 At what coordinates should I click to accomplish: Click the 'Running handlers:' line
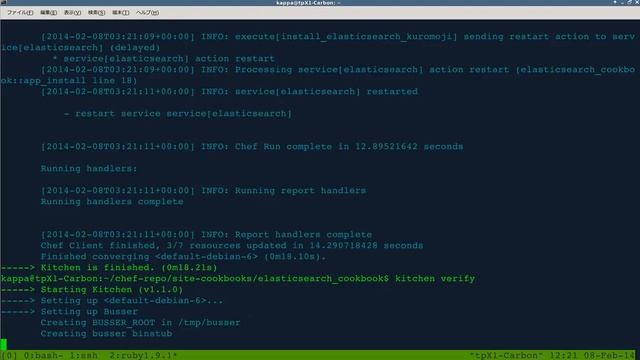[89, 169]
